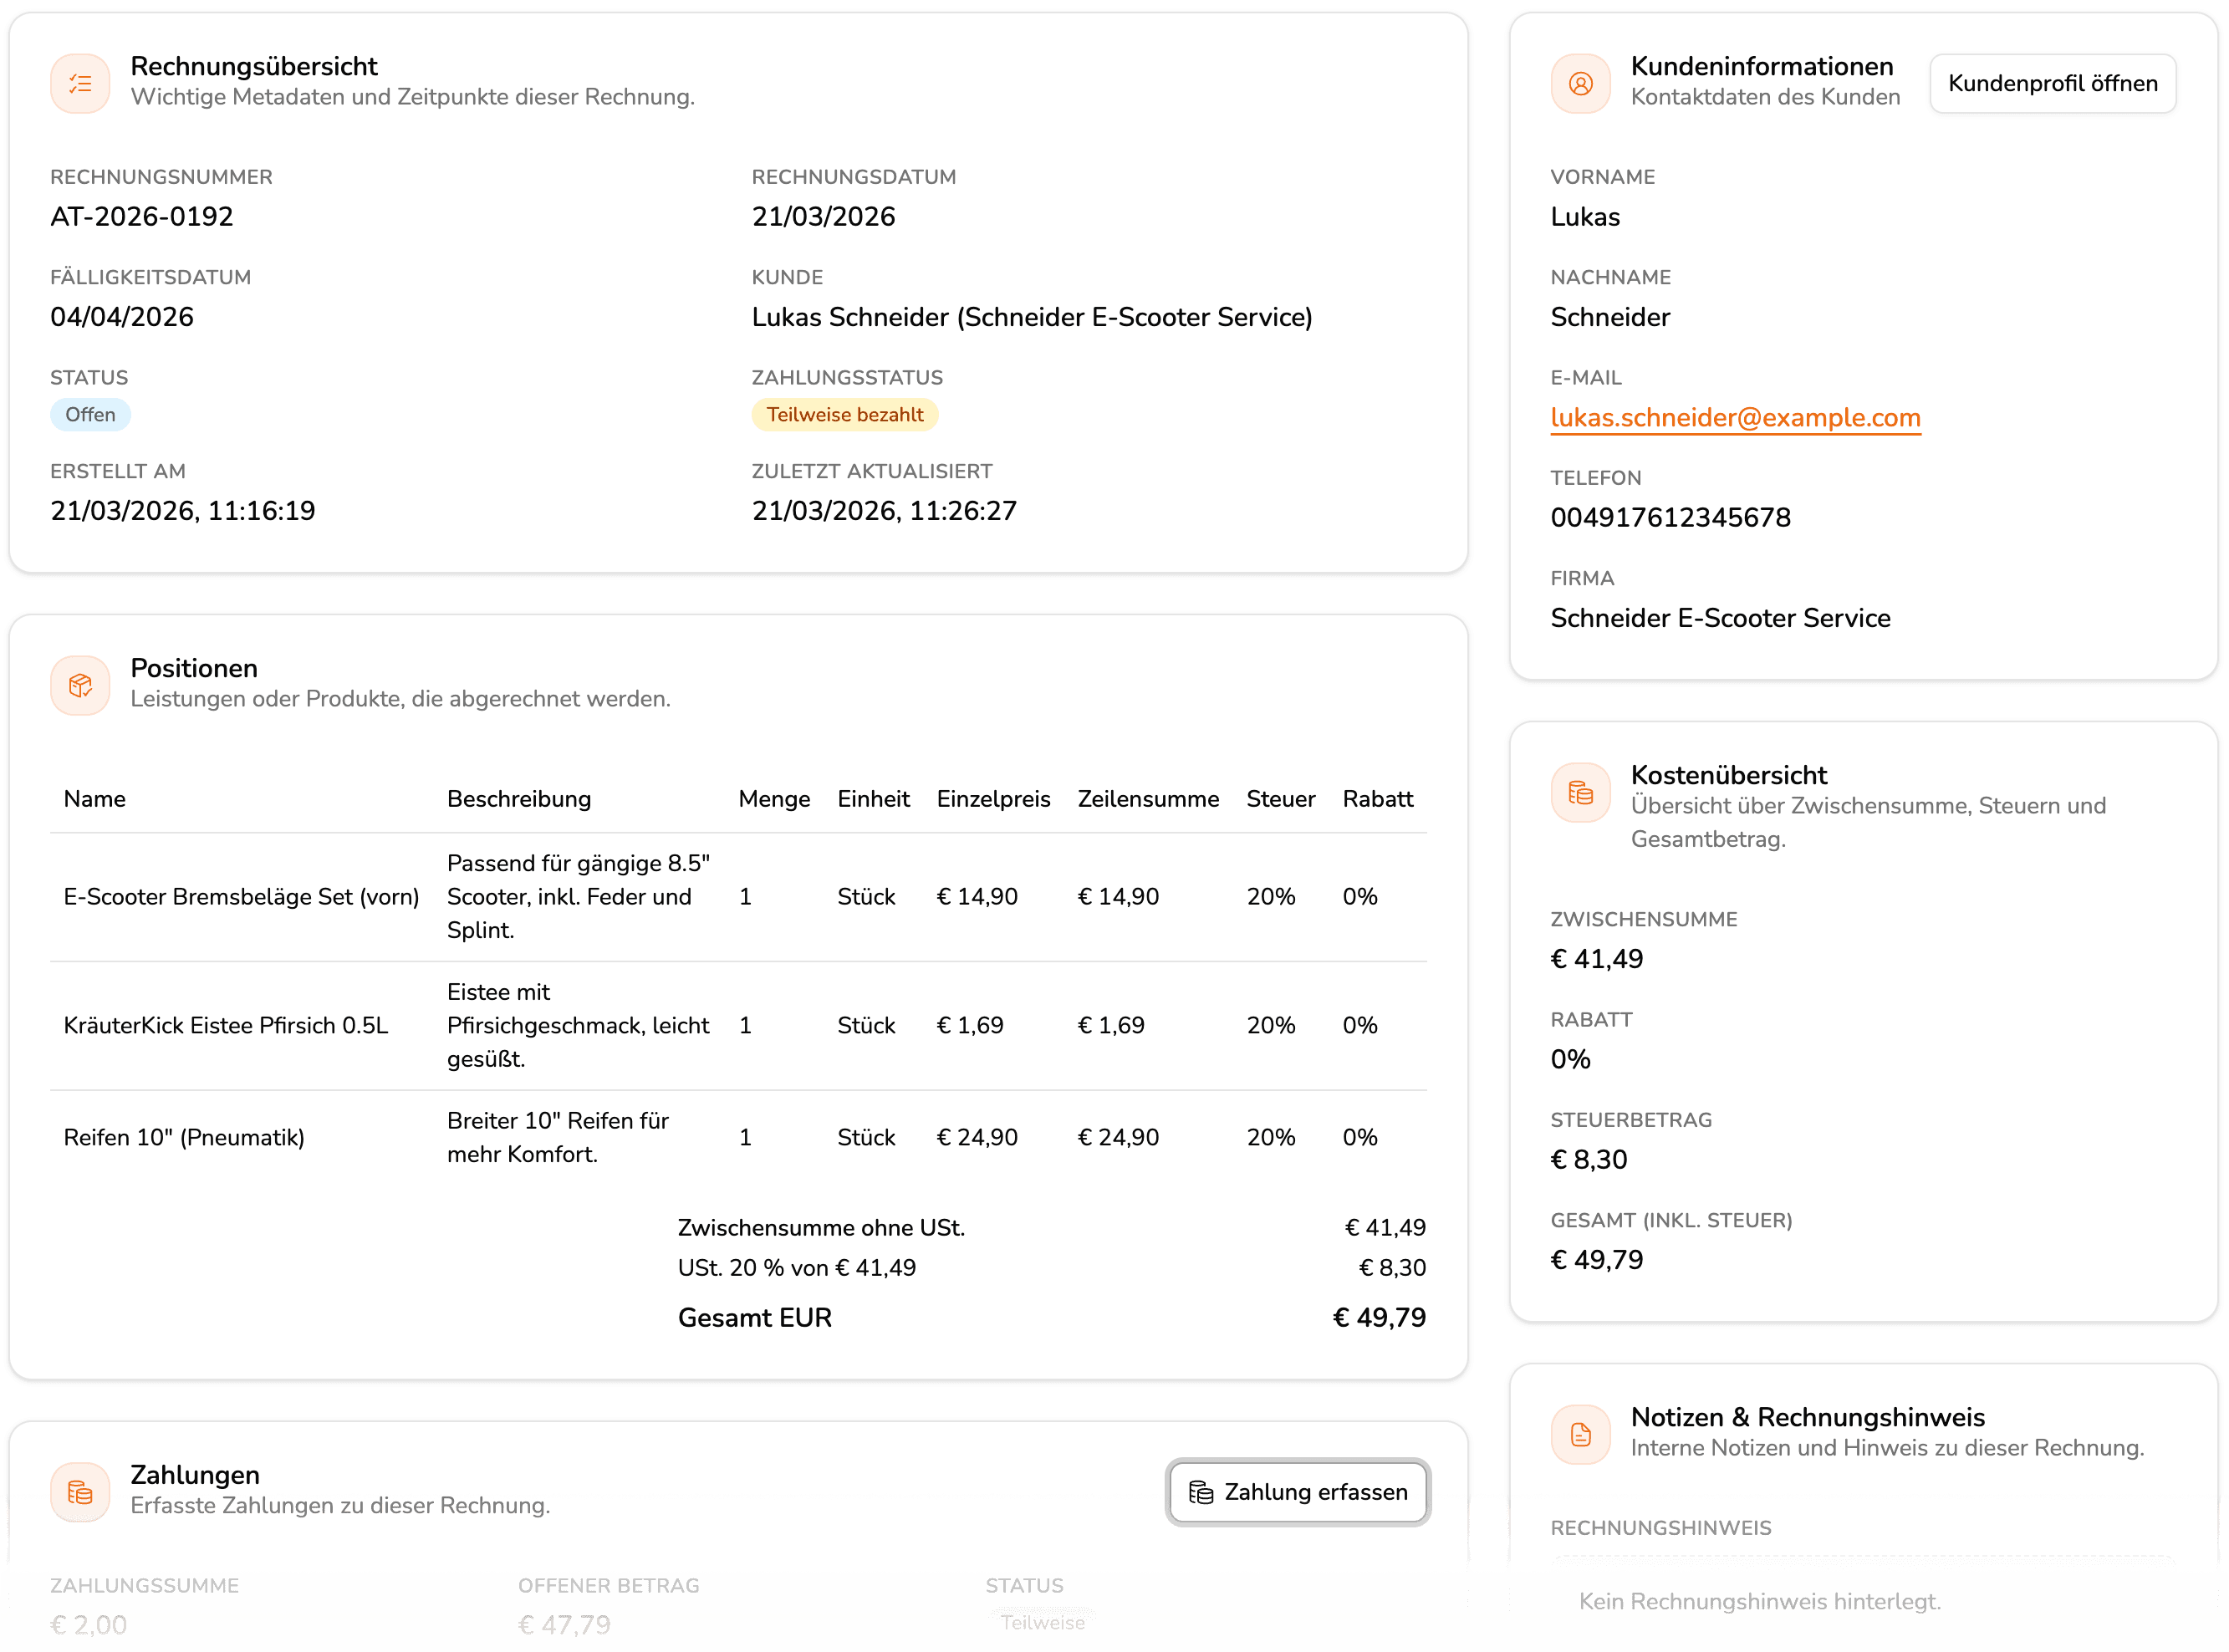The image size is (2229, 1652).
Task: Select the Rechnungsdatum value 21/03/2026
Action: pos(823,216)
